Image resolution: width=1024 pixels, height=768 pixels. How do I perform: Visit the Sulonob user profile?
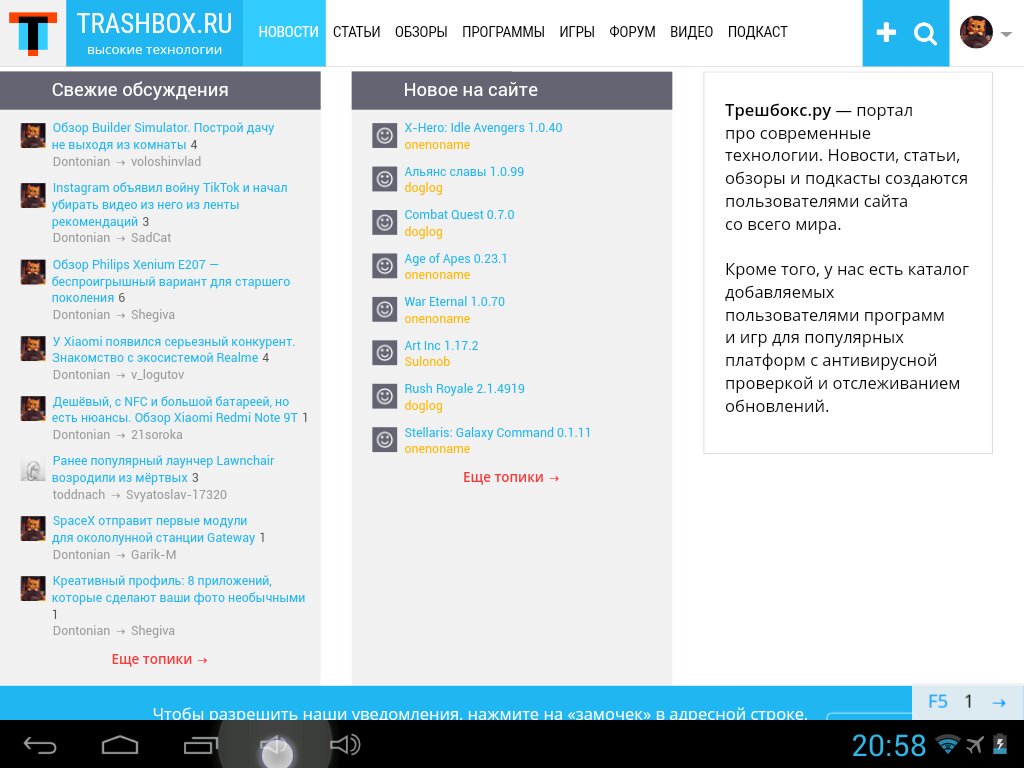click(427, 362)
